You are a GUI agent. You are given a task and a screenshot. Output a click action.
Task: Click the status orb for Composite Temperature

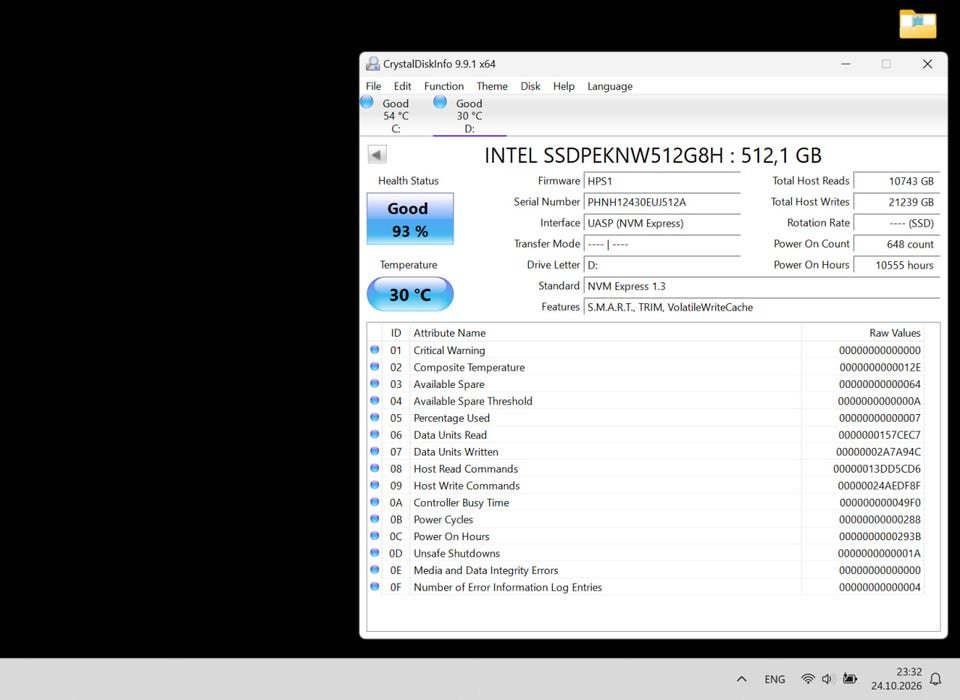(375, 367)
